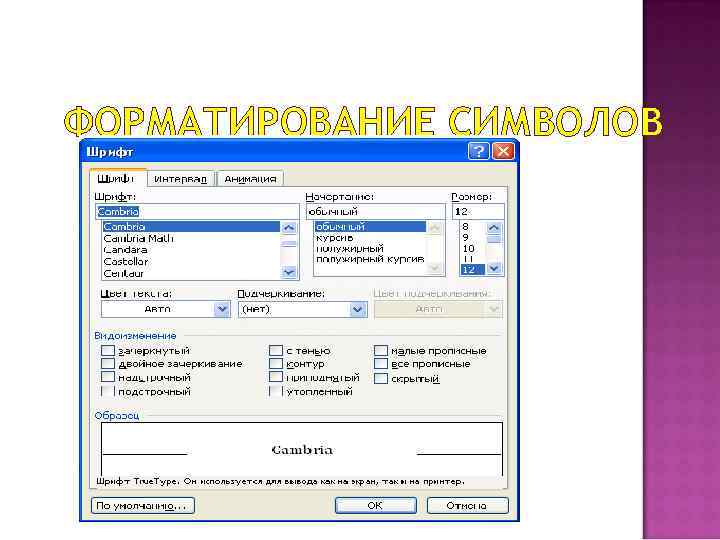Select обычный in the style list
Viewport: 720px width, 540px height.
(370, 227)
